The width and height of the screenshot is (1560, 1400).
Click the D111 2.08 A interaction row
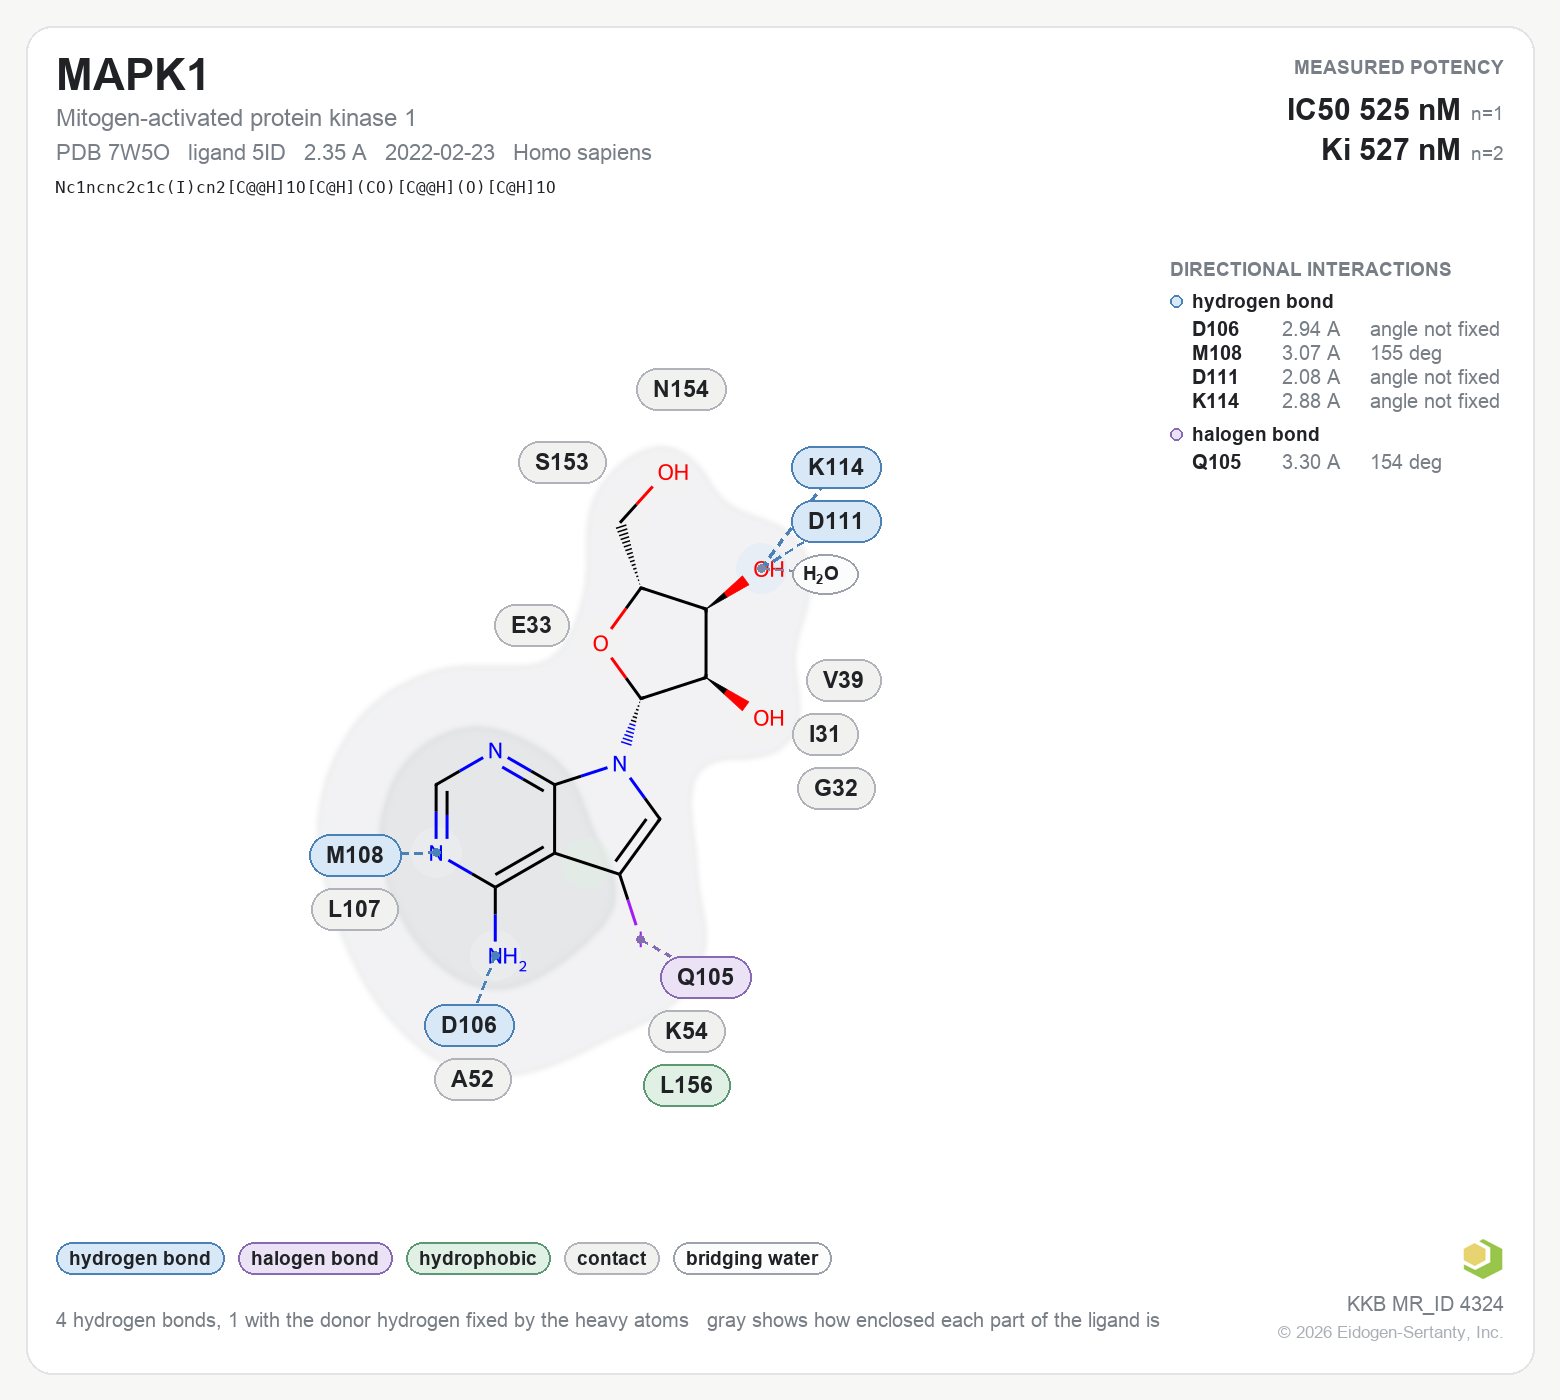(x=1346, y=377)
